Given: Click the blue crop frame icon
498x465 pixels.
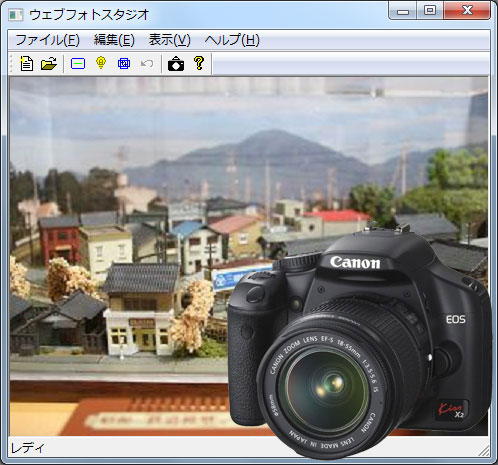Looking at the screenshot, I should tap(124, 63).
